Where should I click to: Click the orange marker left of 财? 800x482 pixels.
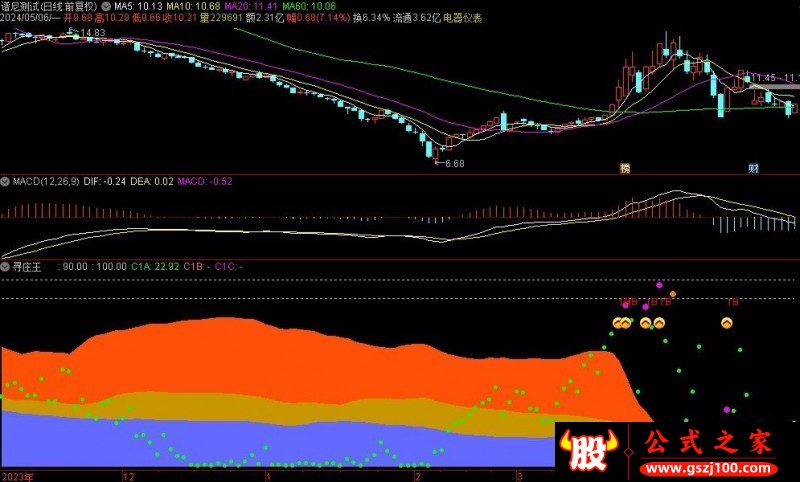(x=626, y=168)
